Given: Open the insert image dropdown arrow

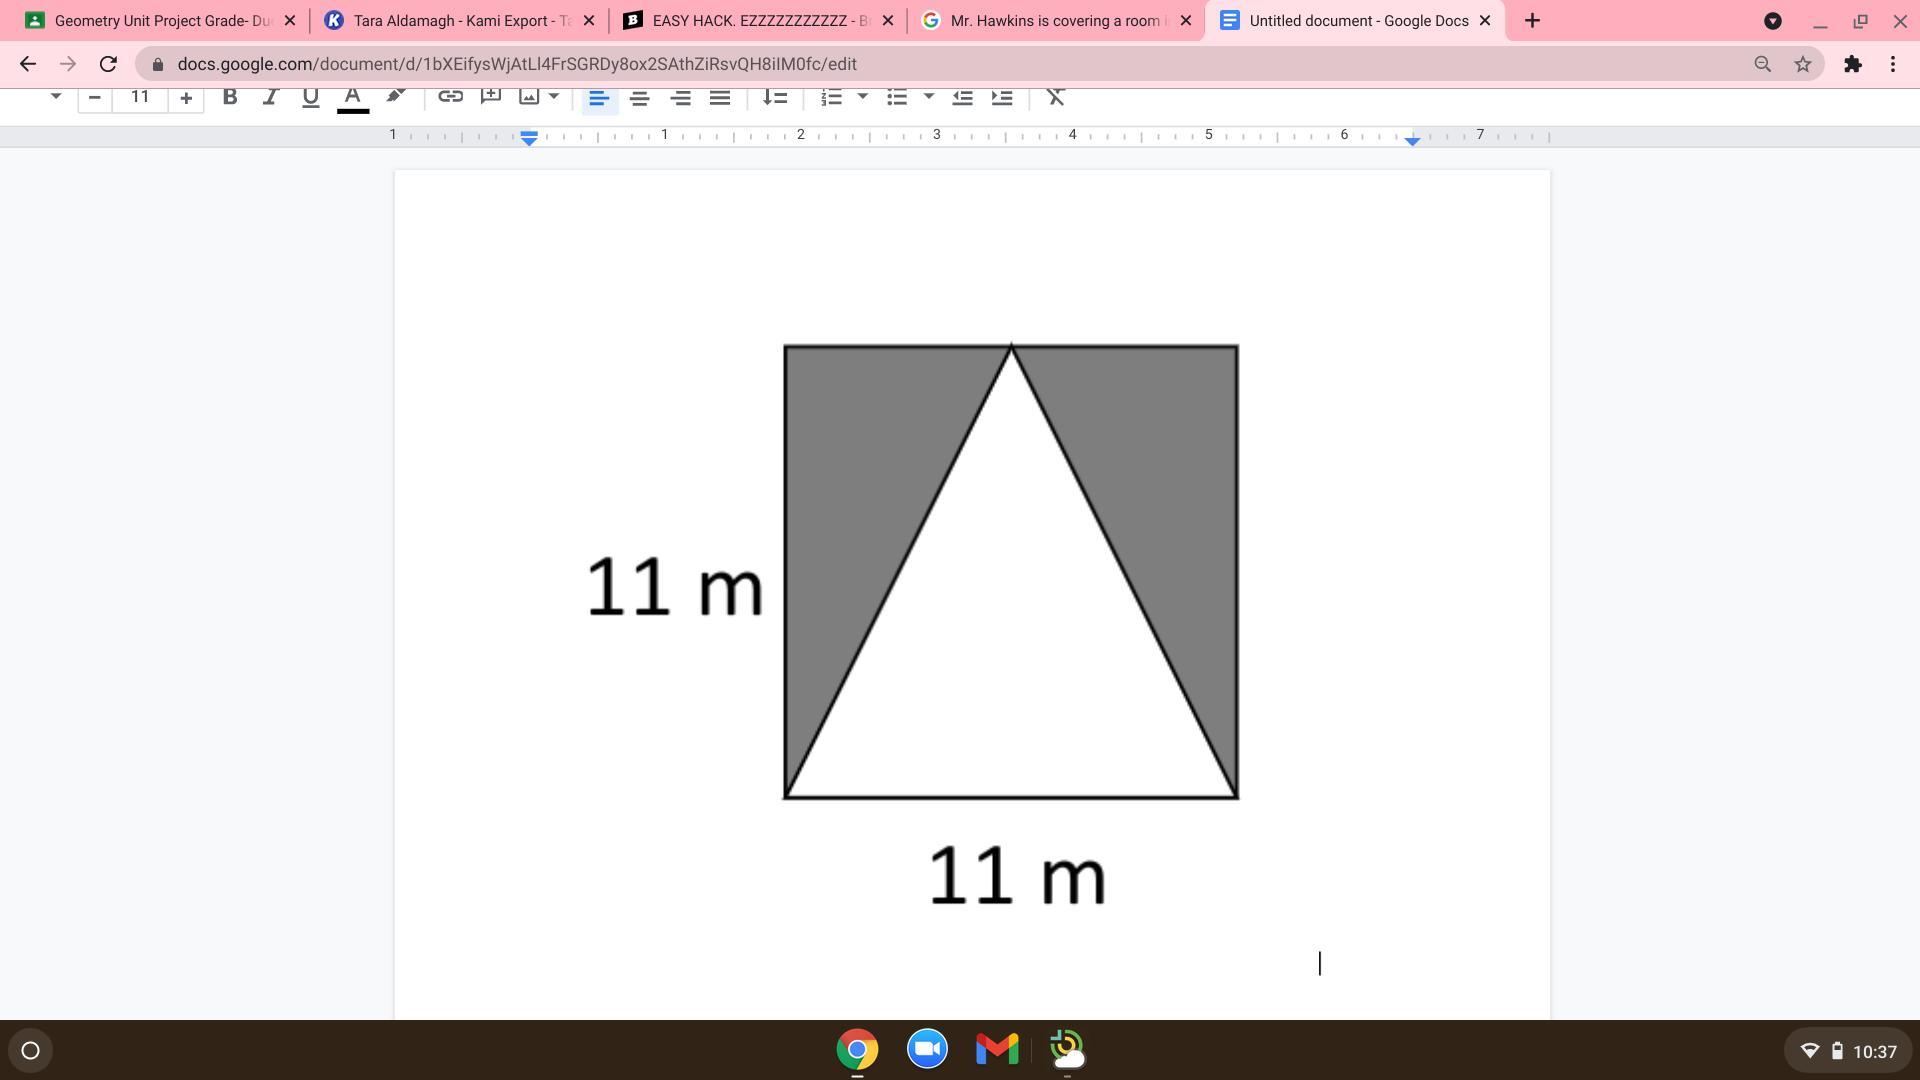Looking at the screenshot, I should point(554,97).
